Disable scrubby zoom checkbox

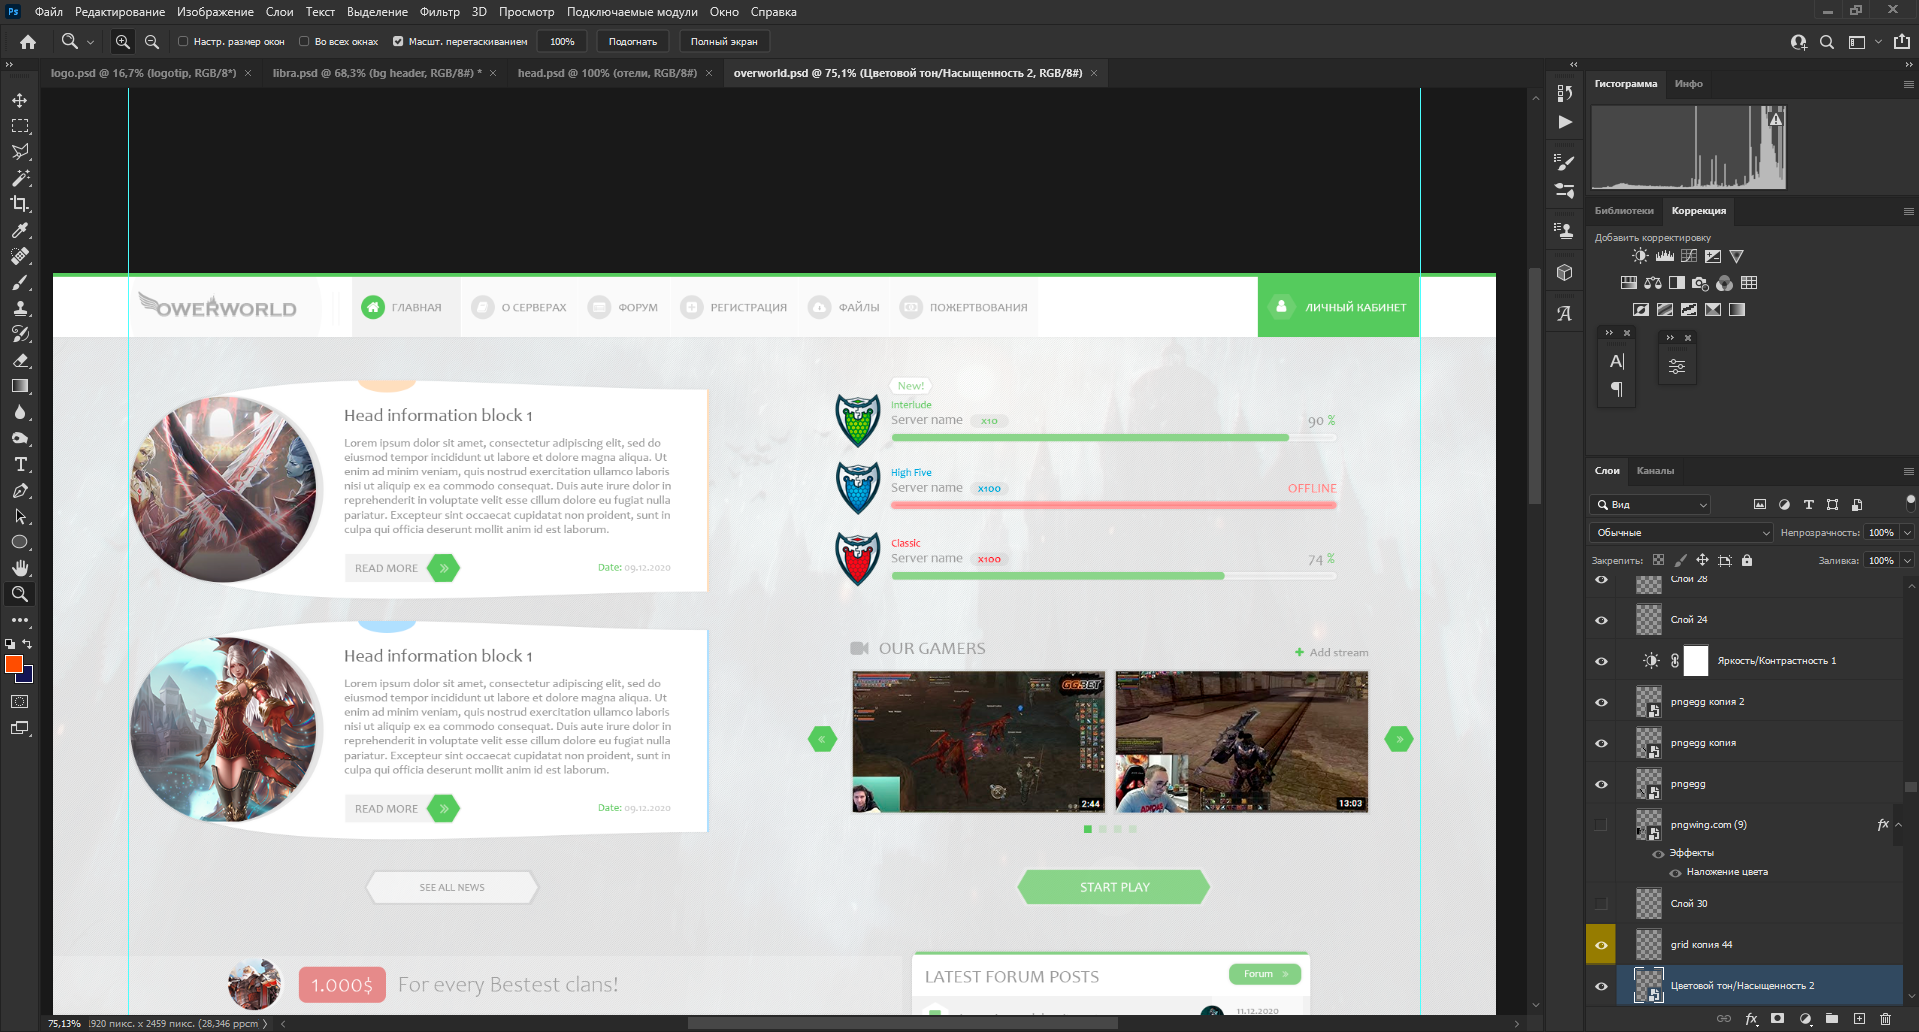(x=398, y=42)
